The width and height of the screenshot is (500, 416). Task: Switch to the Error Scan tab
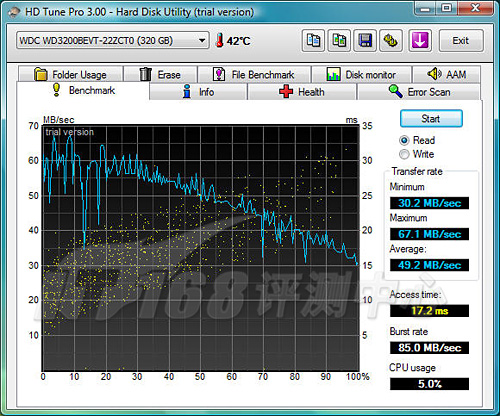click(419, 92)
